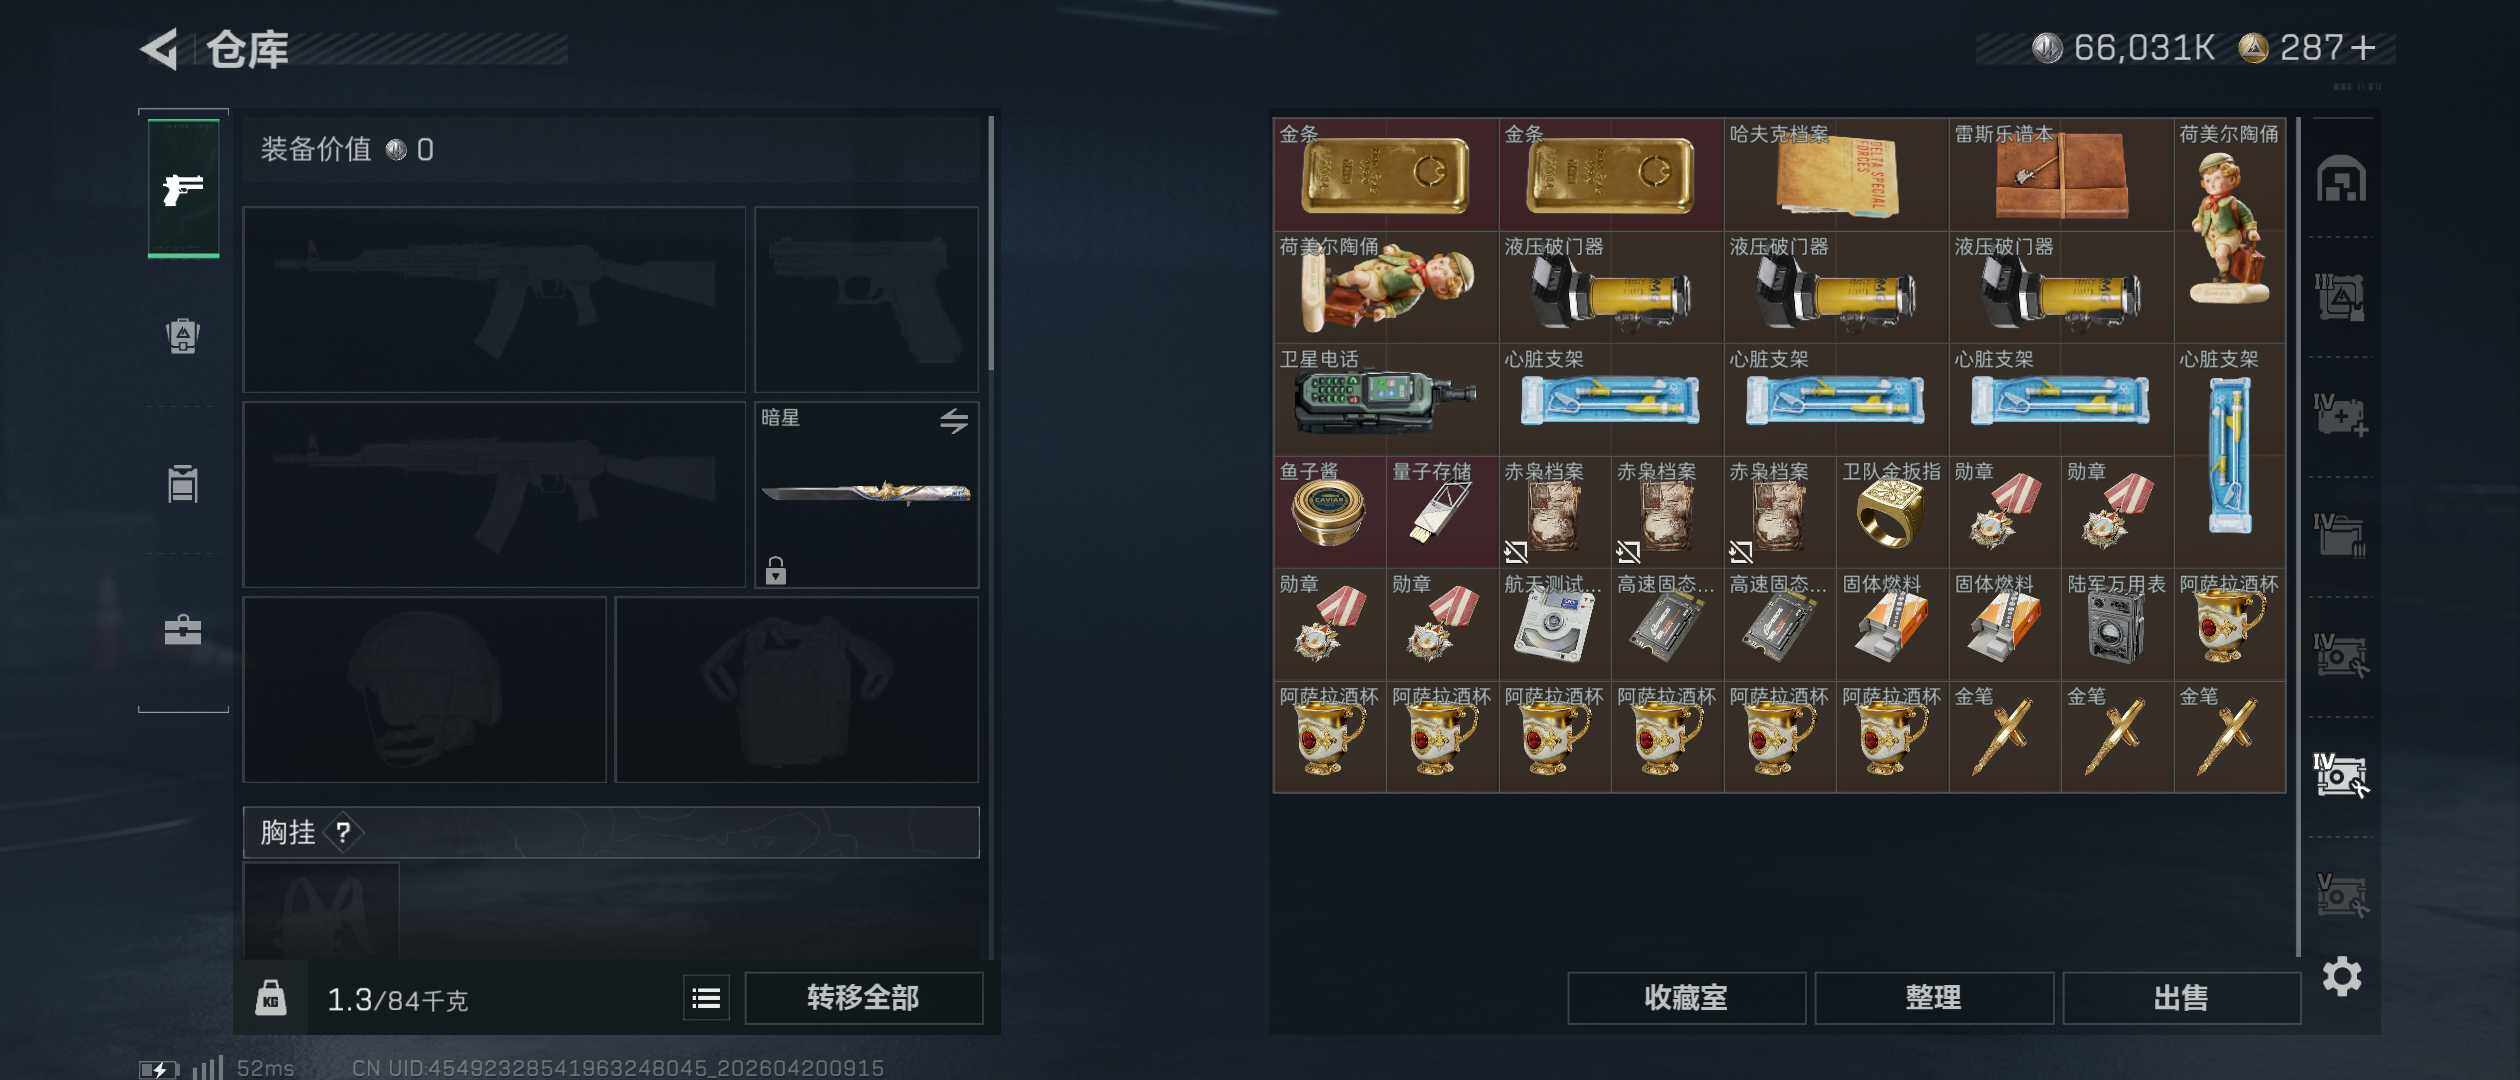
Task: Click the 出售 sell button
Action: point(2181,998)
